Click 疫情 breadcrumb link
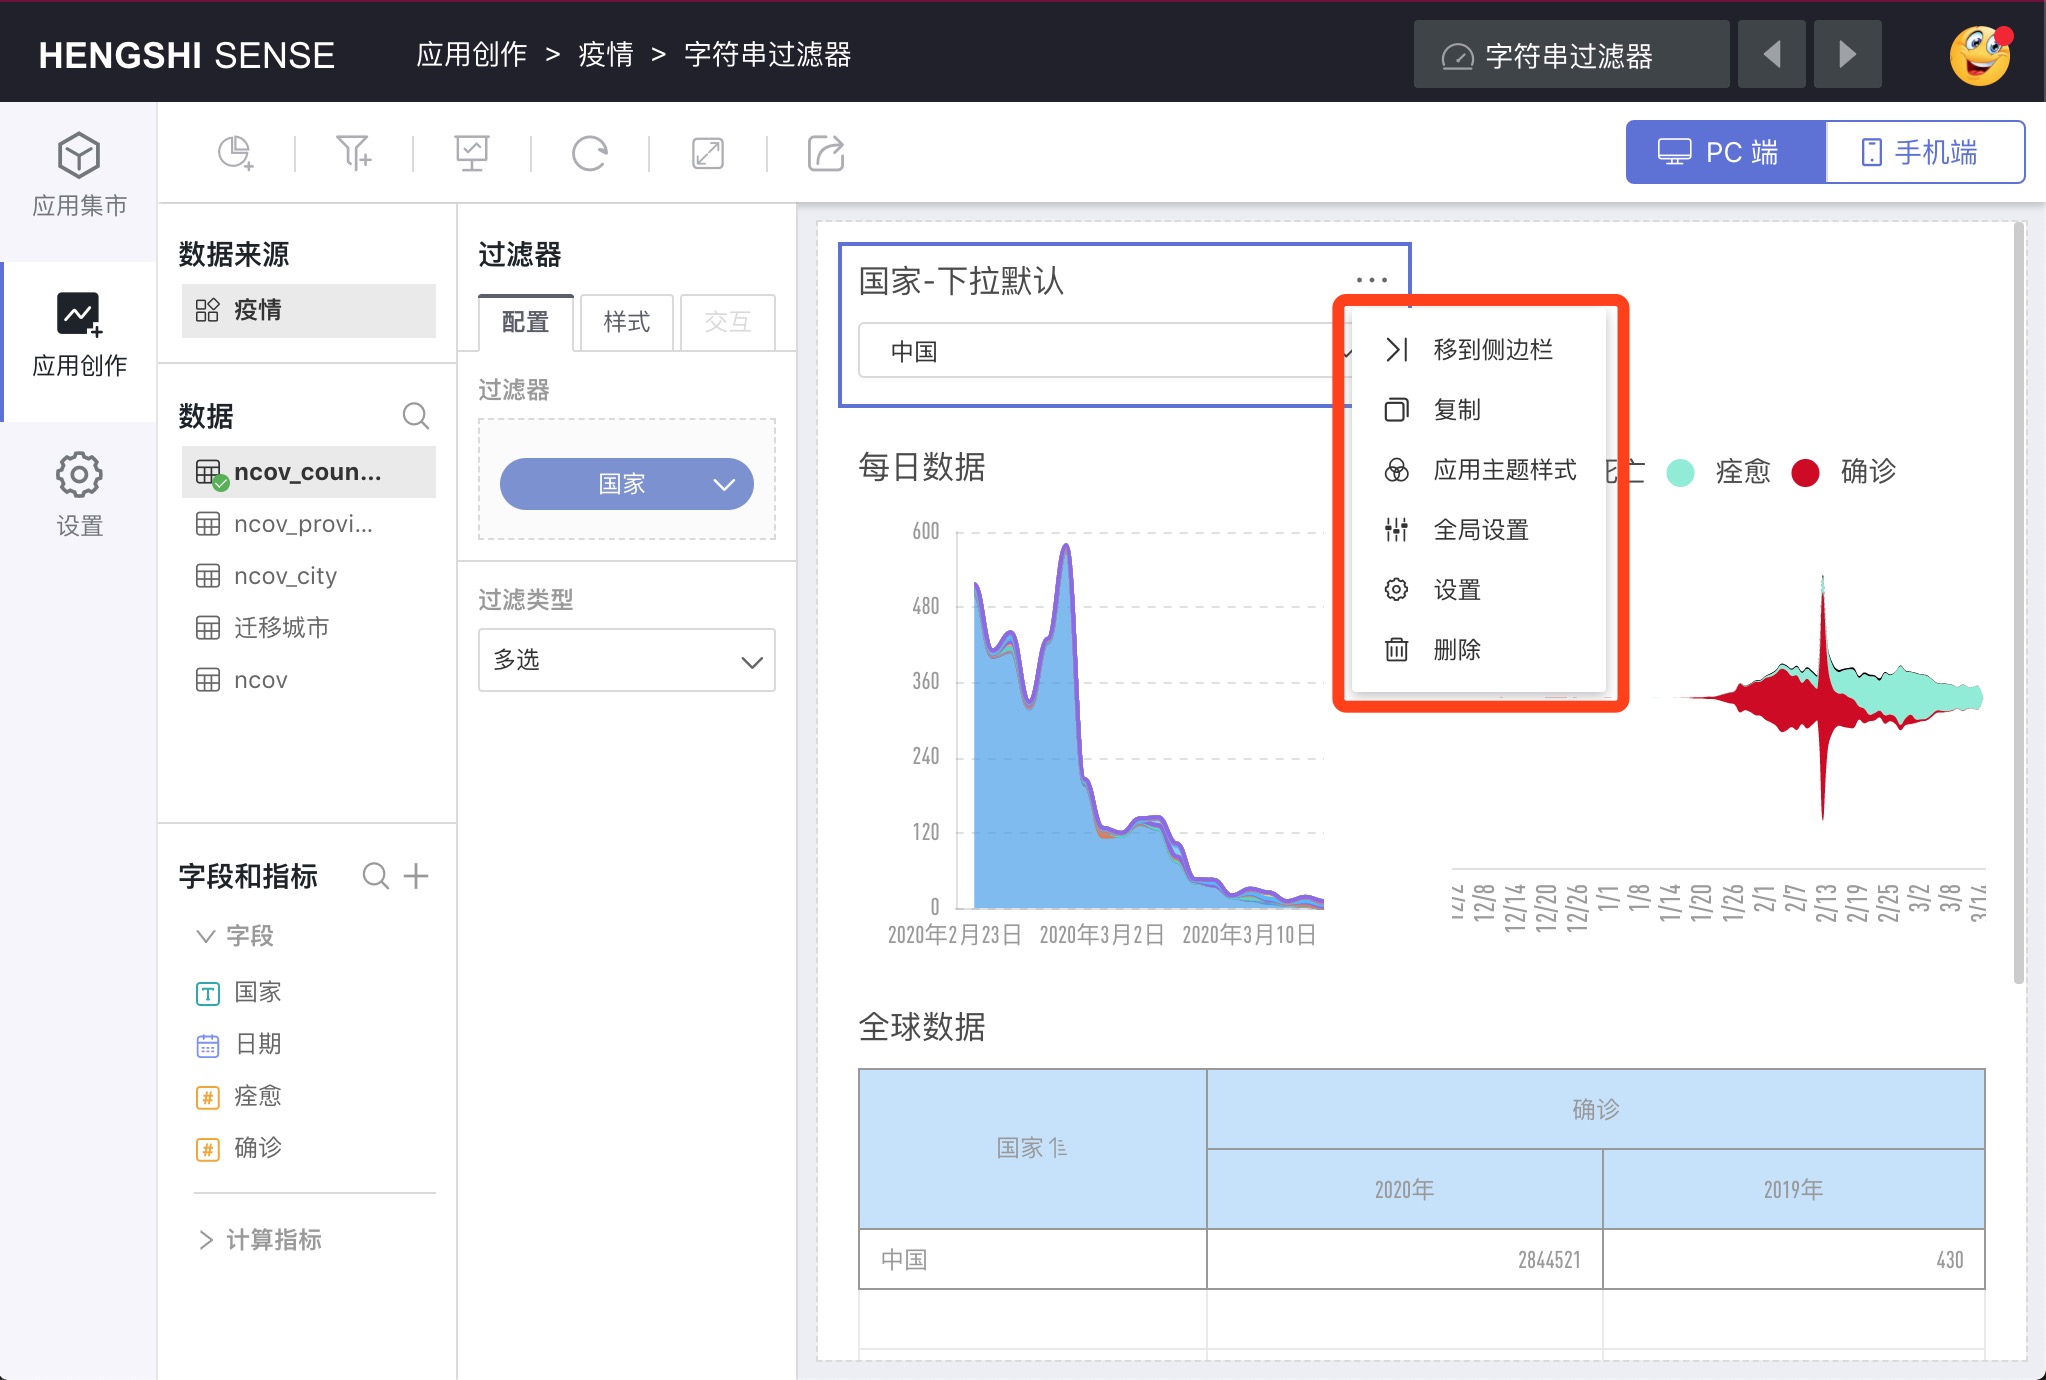The height and width of the screenshot is (1380, 2046). tap(606, 54)
